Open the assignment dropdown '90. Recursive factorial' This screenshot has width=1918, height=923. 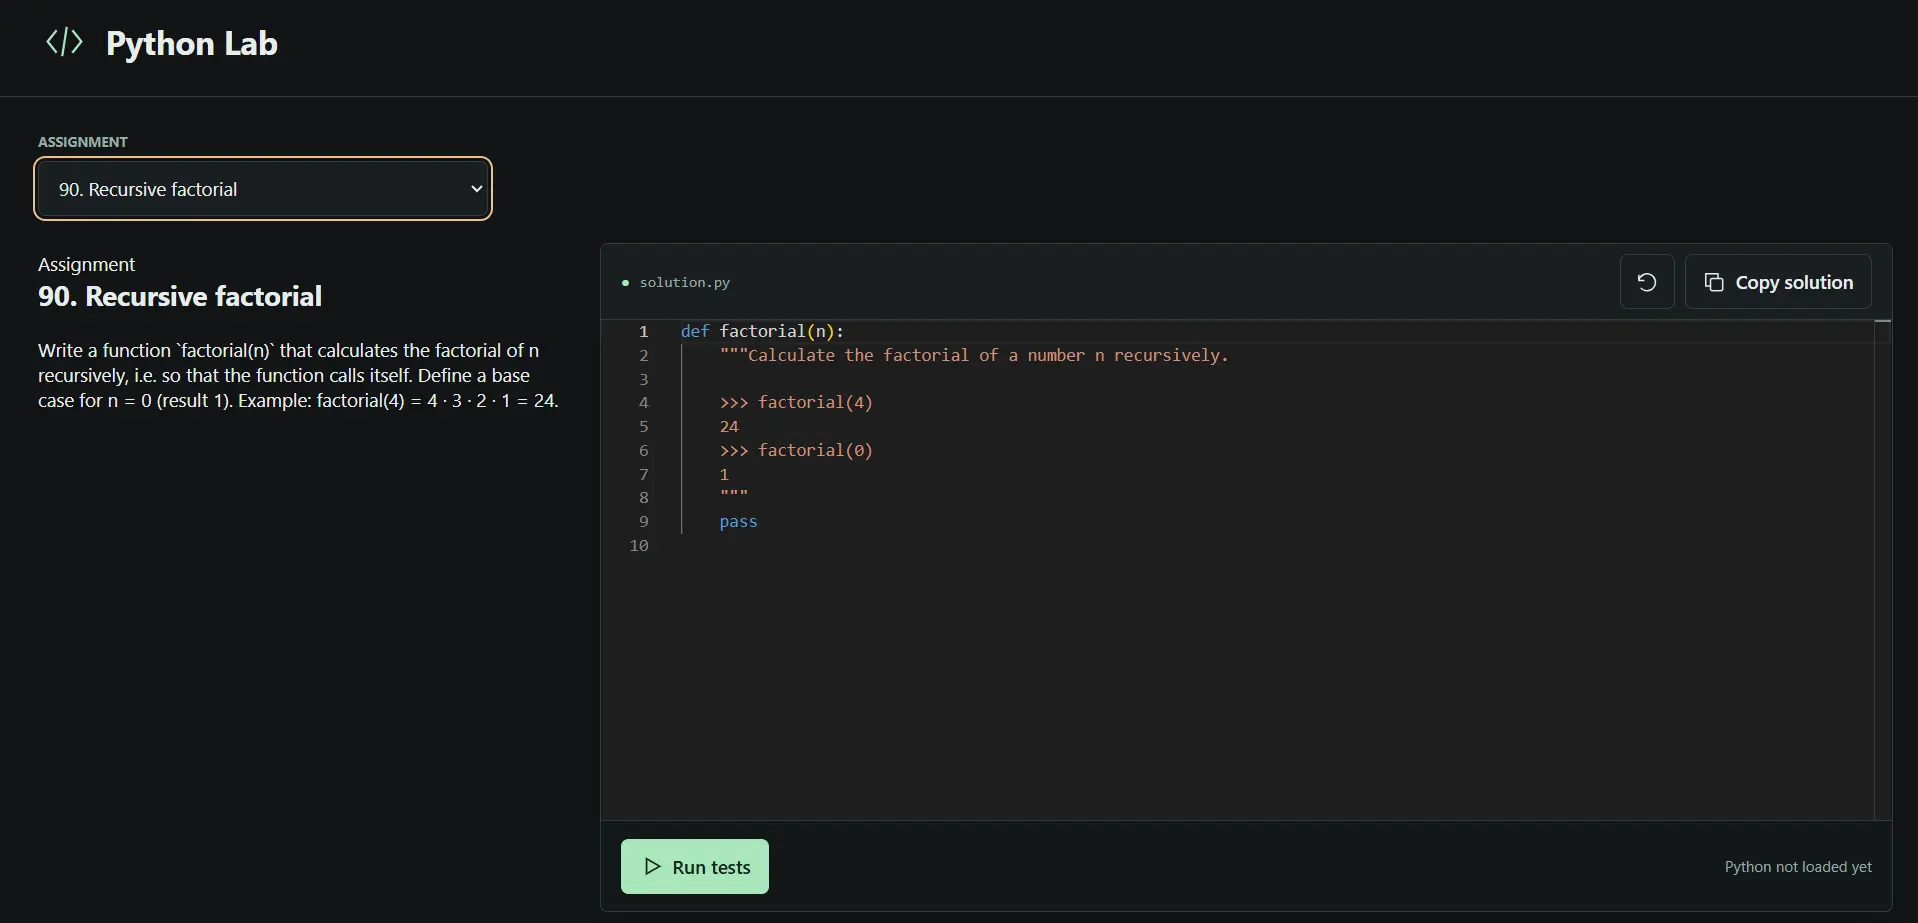[x=263, y=189]
